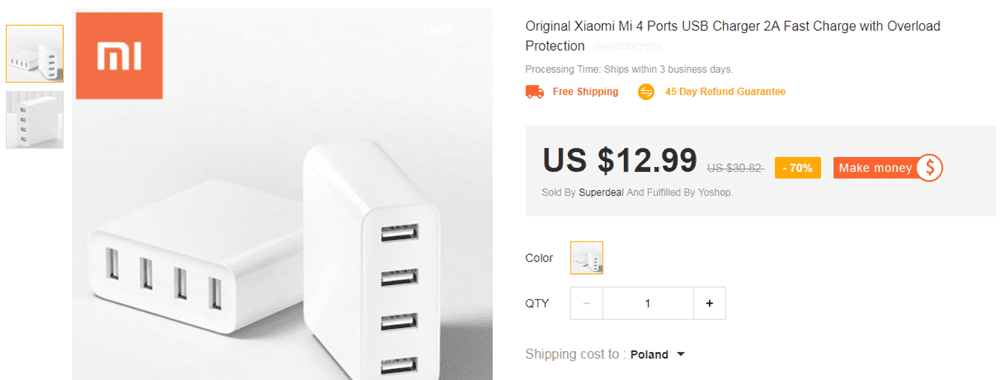Click the Xiaomi Mi charger product title
Screen dimensions: 1000x380
pyautogui.click(x=733, y=36)
